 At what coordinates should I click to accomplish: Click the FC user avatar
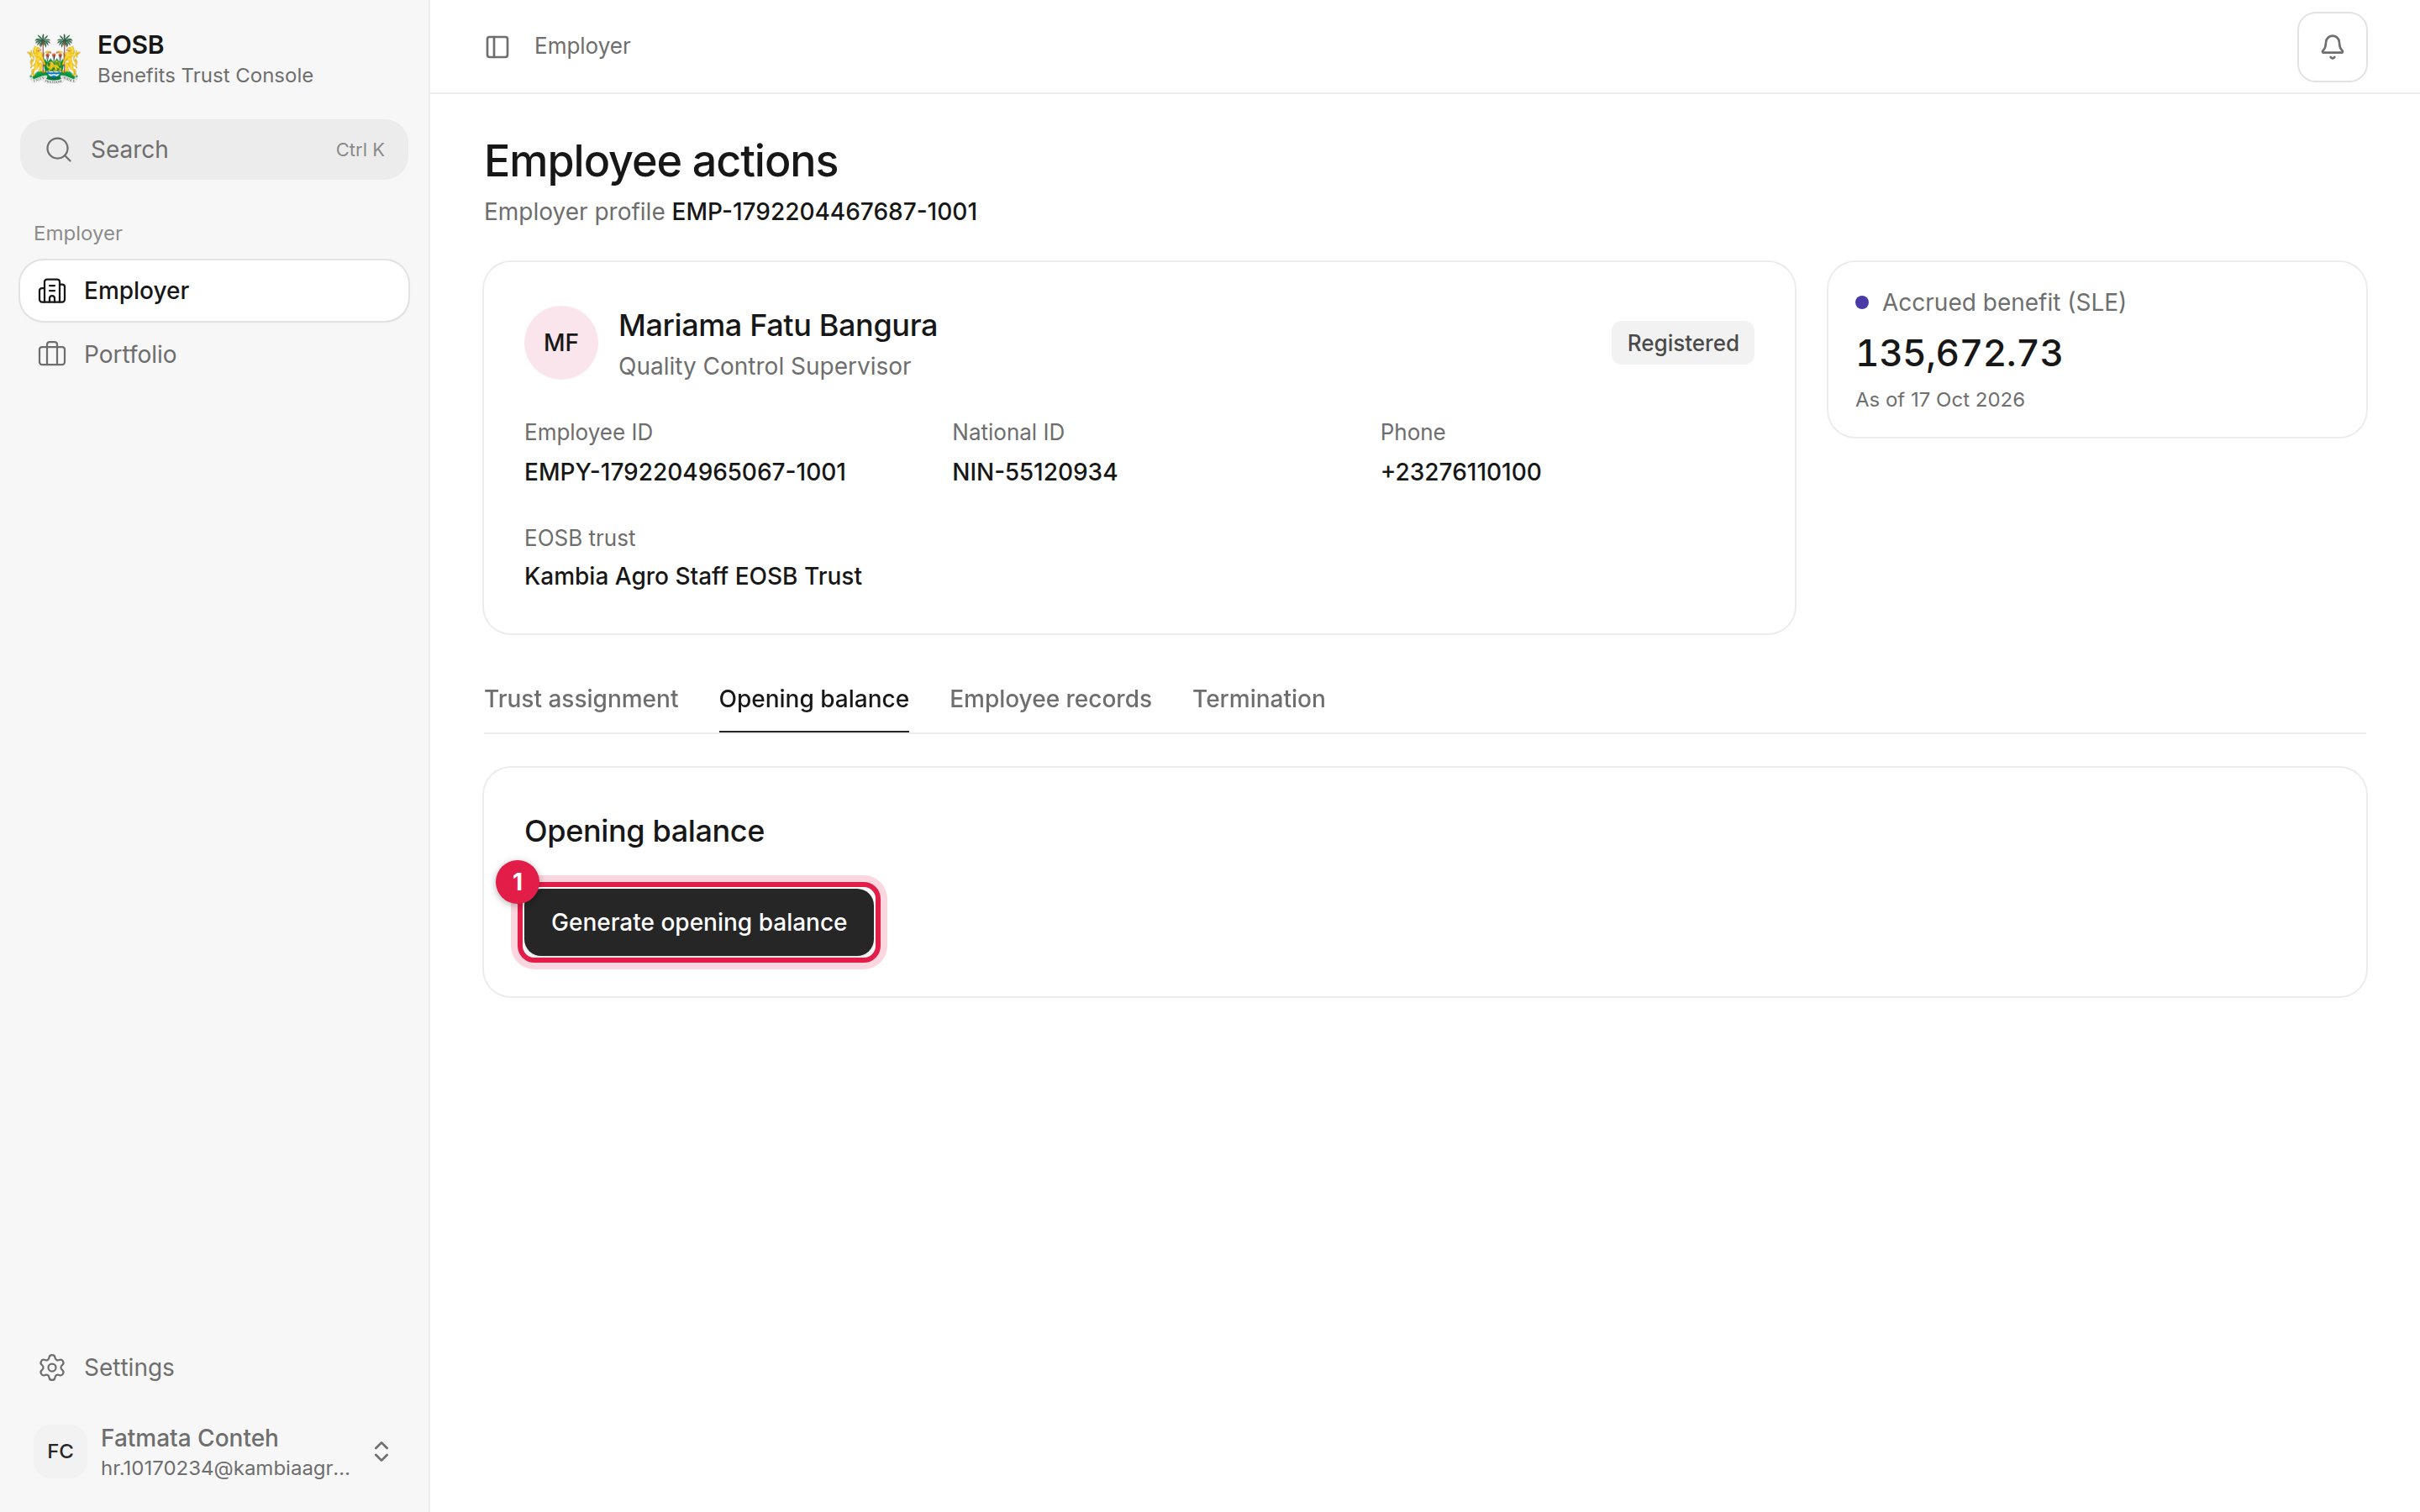60,1451
